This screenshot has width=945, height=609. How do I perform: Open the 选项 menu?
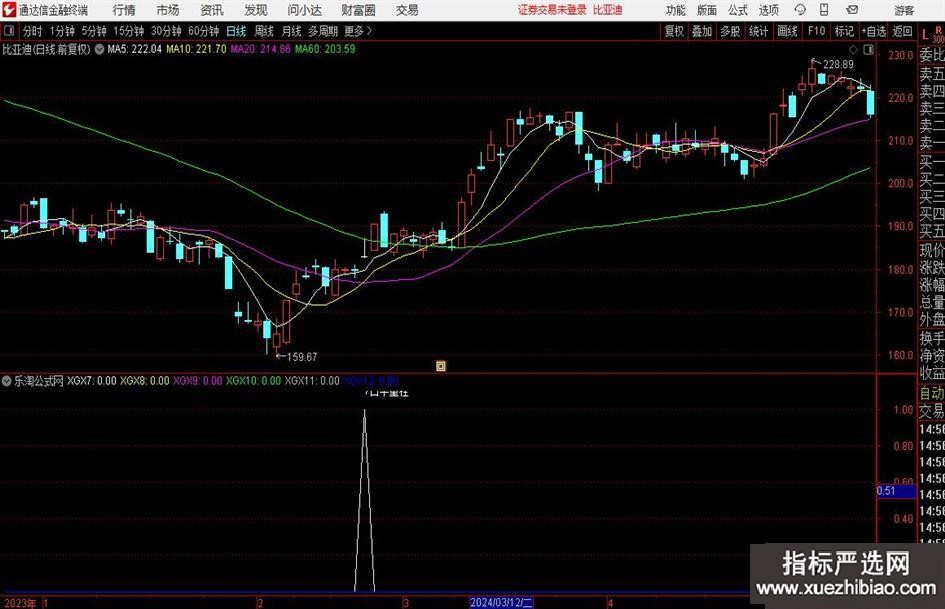coord(768,10)
